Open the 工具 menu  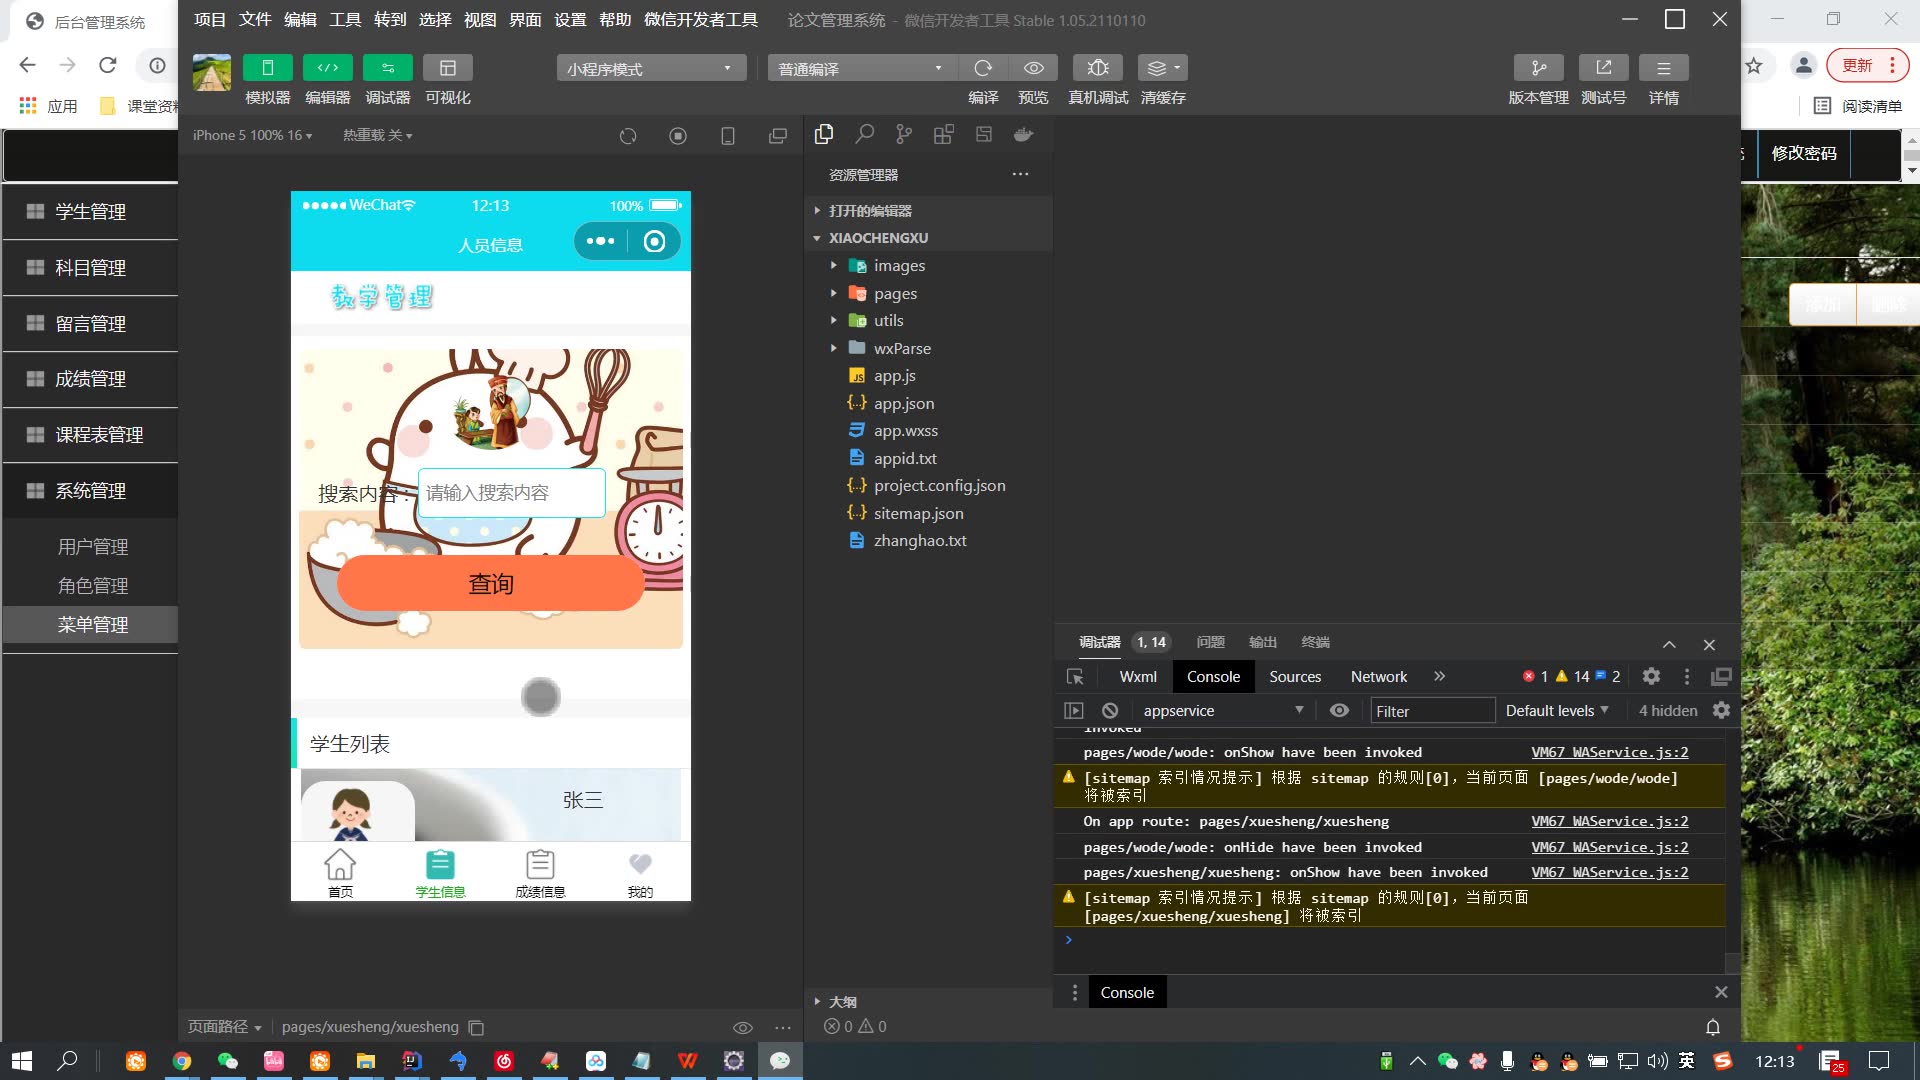pyautogui.click(x=345, y=20)
